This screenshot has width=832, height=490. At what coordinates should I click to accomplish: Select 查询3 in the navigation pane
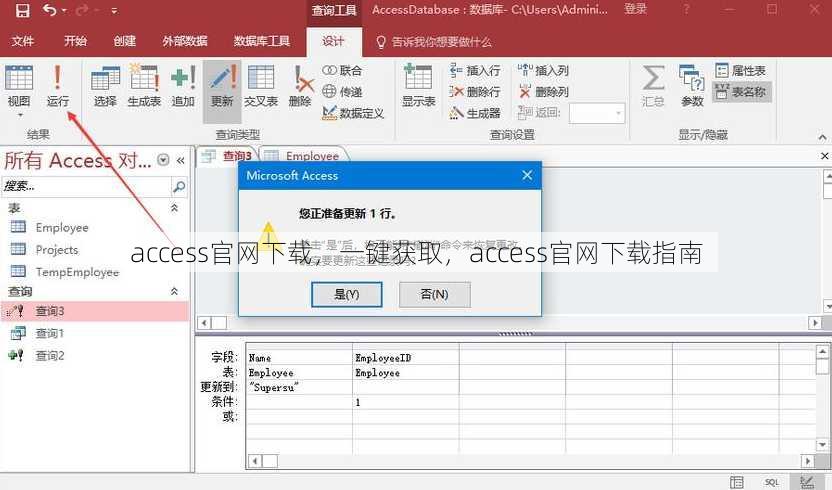pyautogui.click(x=95, y=311)
